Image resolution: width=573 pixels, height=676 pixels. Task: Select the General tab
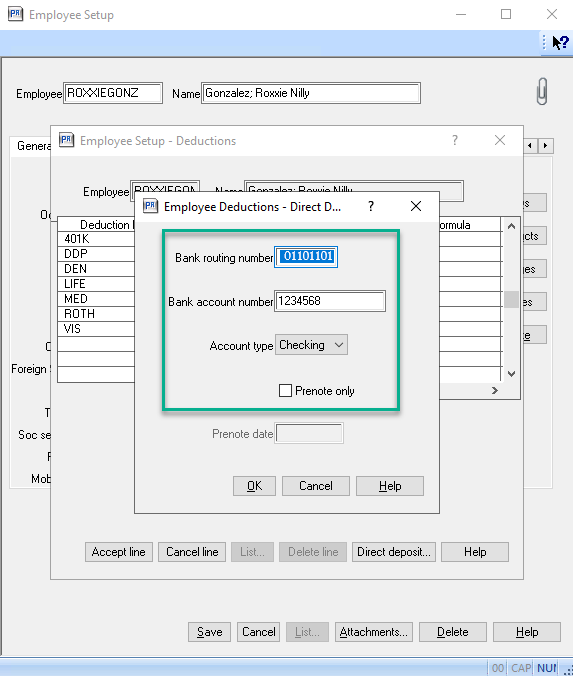click(34, 146)
